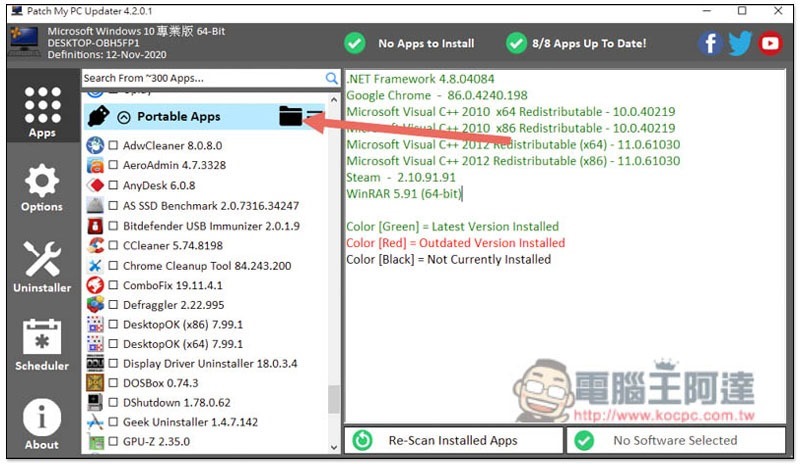Image resolution: width=800 pixels, height=464 pixels.
Task: Click the search magnifier icon
Action: [x=331, y=78]
